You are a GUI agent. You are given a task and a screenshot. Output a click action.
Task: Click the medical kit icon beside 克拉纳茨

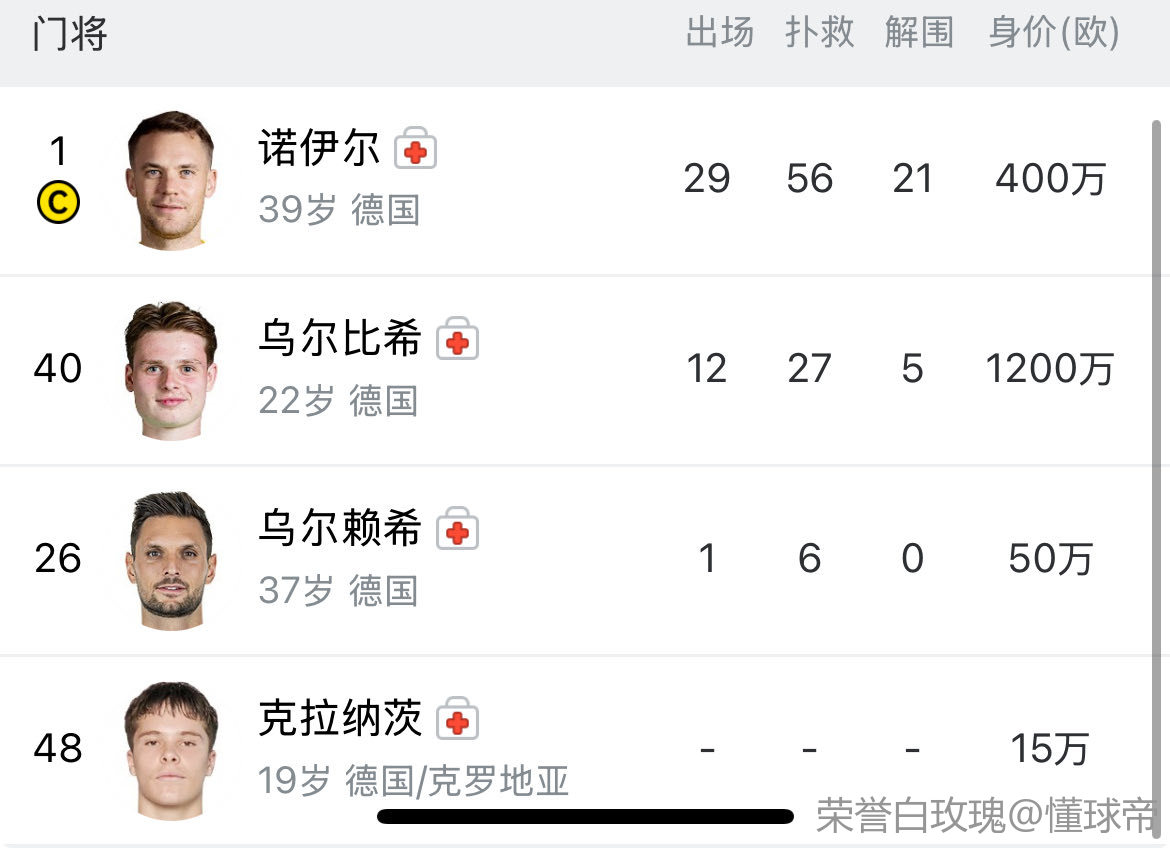[x=457, y=720]
